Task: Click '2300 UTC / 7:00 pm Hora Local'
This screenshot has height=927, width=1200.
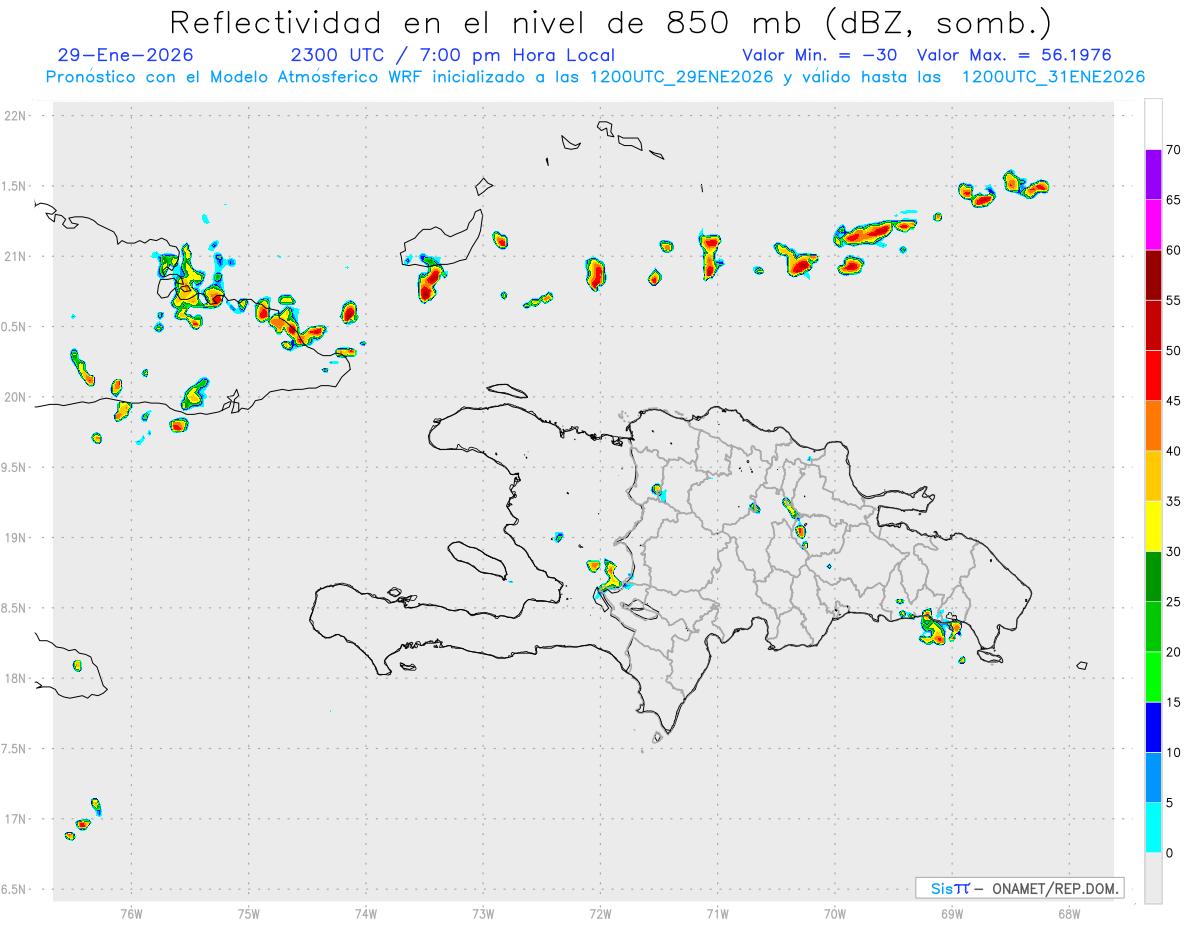Action: point(452,55)
